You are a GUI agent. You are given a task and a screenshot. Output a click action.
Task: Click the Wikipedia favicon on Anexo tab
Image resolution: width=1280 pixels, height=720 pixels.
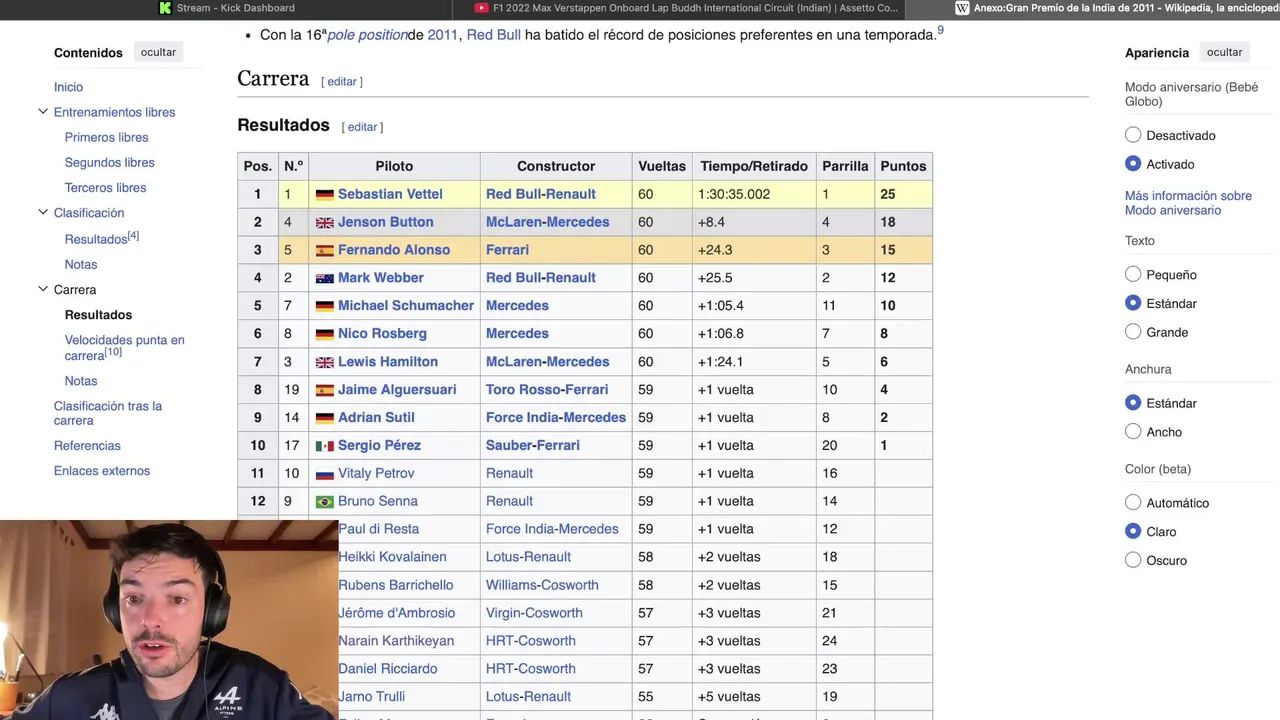tap(962, 8)
